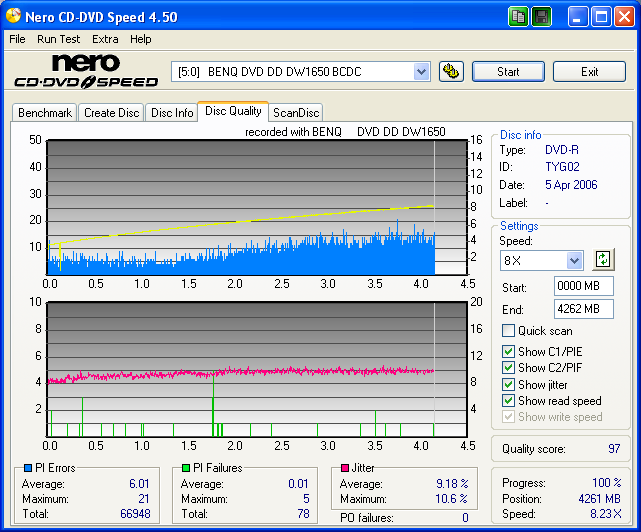Click the disc type DVD-R
Screen dimensions: 641x532
click(x=562, y=150)
